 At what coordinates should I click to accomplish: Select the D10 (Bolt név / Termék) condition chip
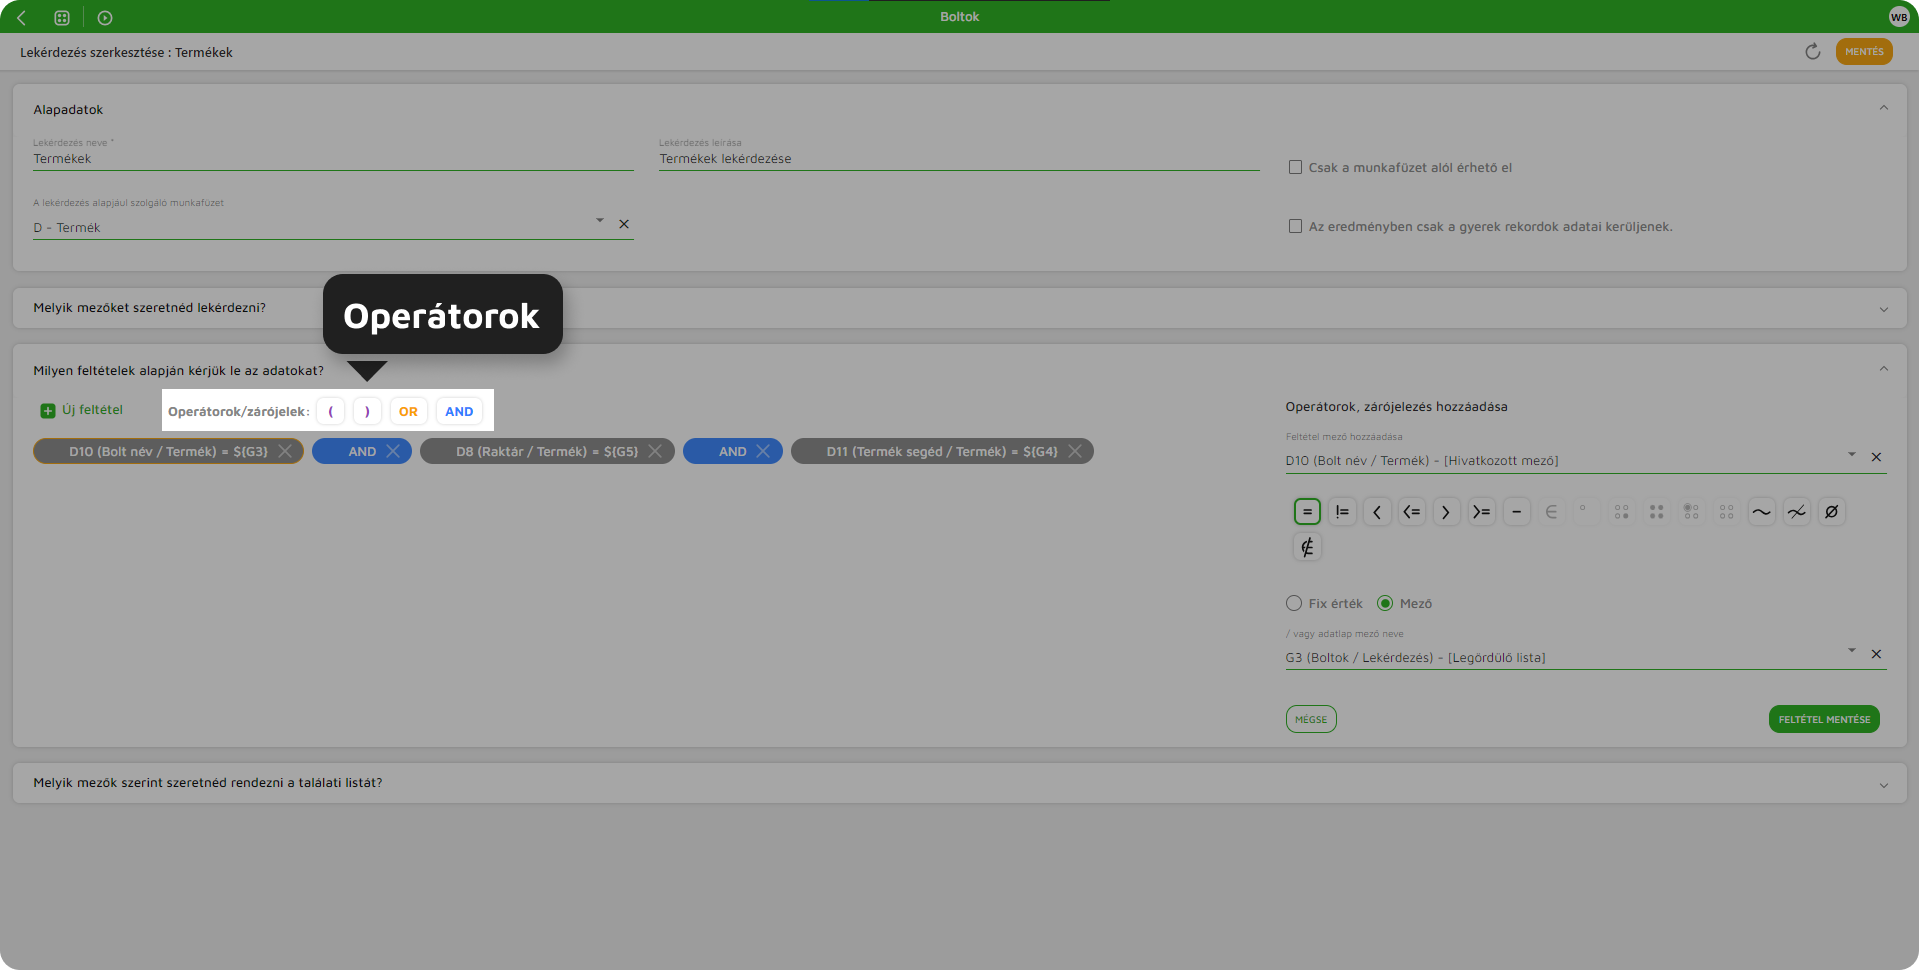pyautogui.click(x=168, y=451)
